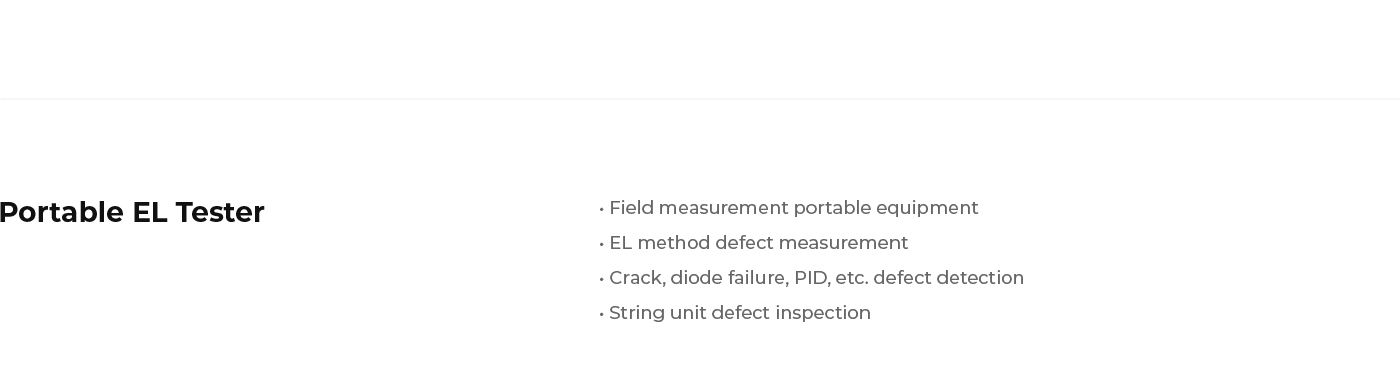Select the Field measurement portable equipment line
The height and width of the screenshot is (383, 1400).
coord(788,208)
